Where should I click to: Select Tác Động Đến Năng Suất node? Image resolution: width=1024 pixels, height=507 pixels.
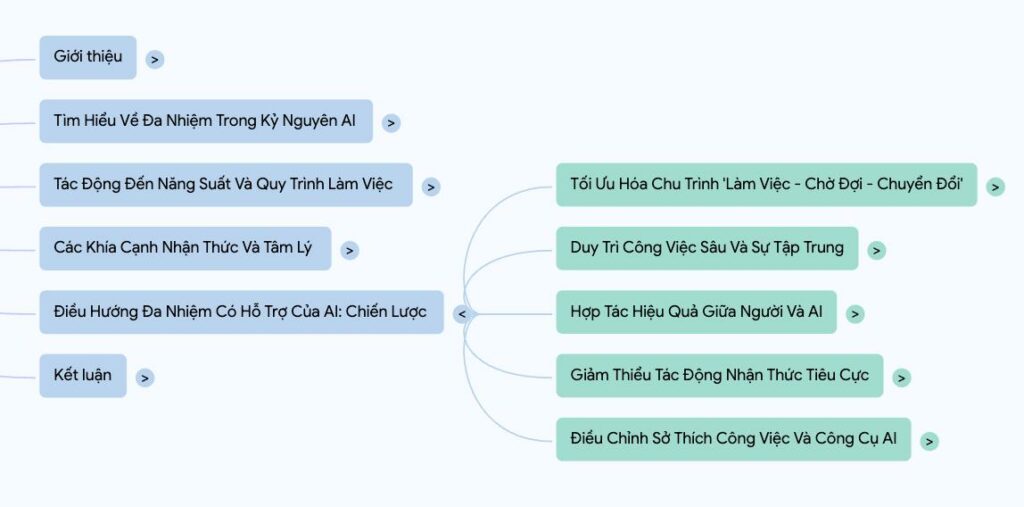[x=226, y=185]
